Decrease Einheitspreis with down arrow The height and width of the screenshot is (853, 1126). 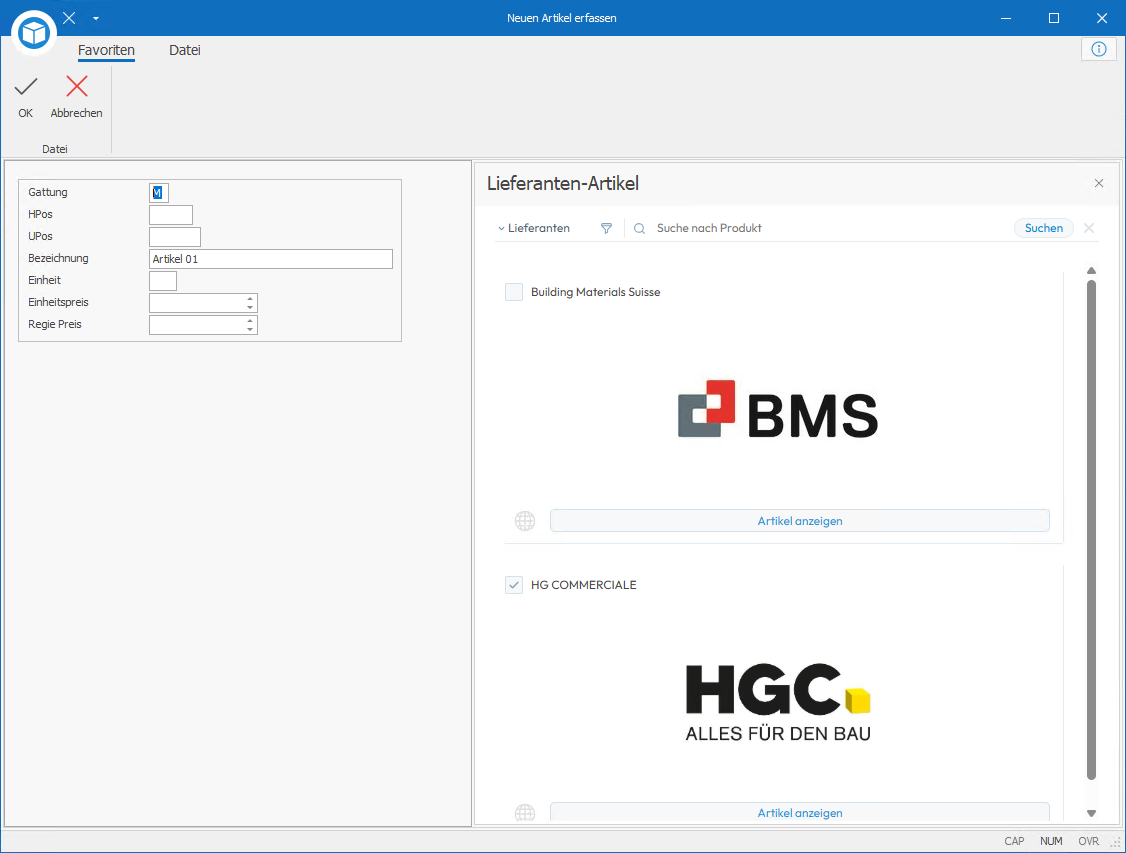tap(250, 307)
